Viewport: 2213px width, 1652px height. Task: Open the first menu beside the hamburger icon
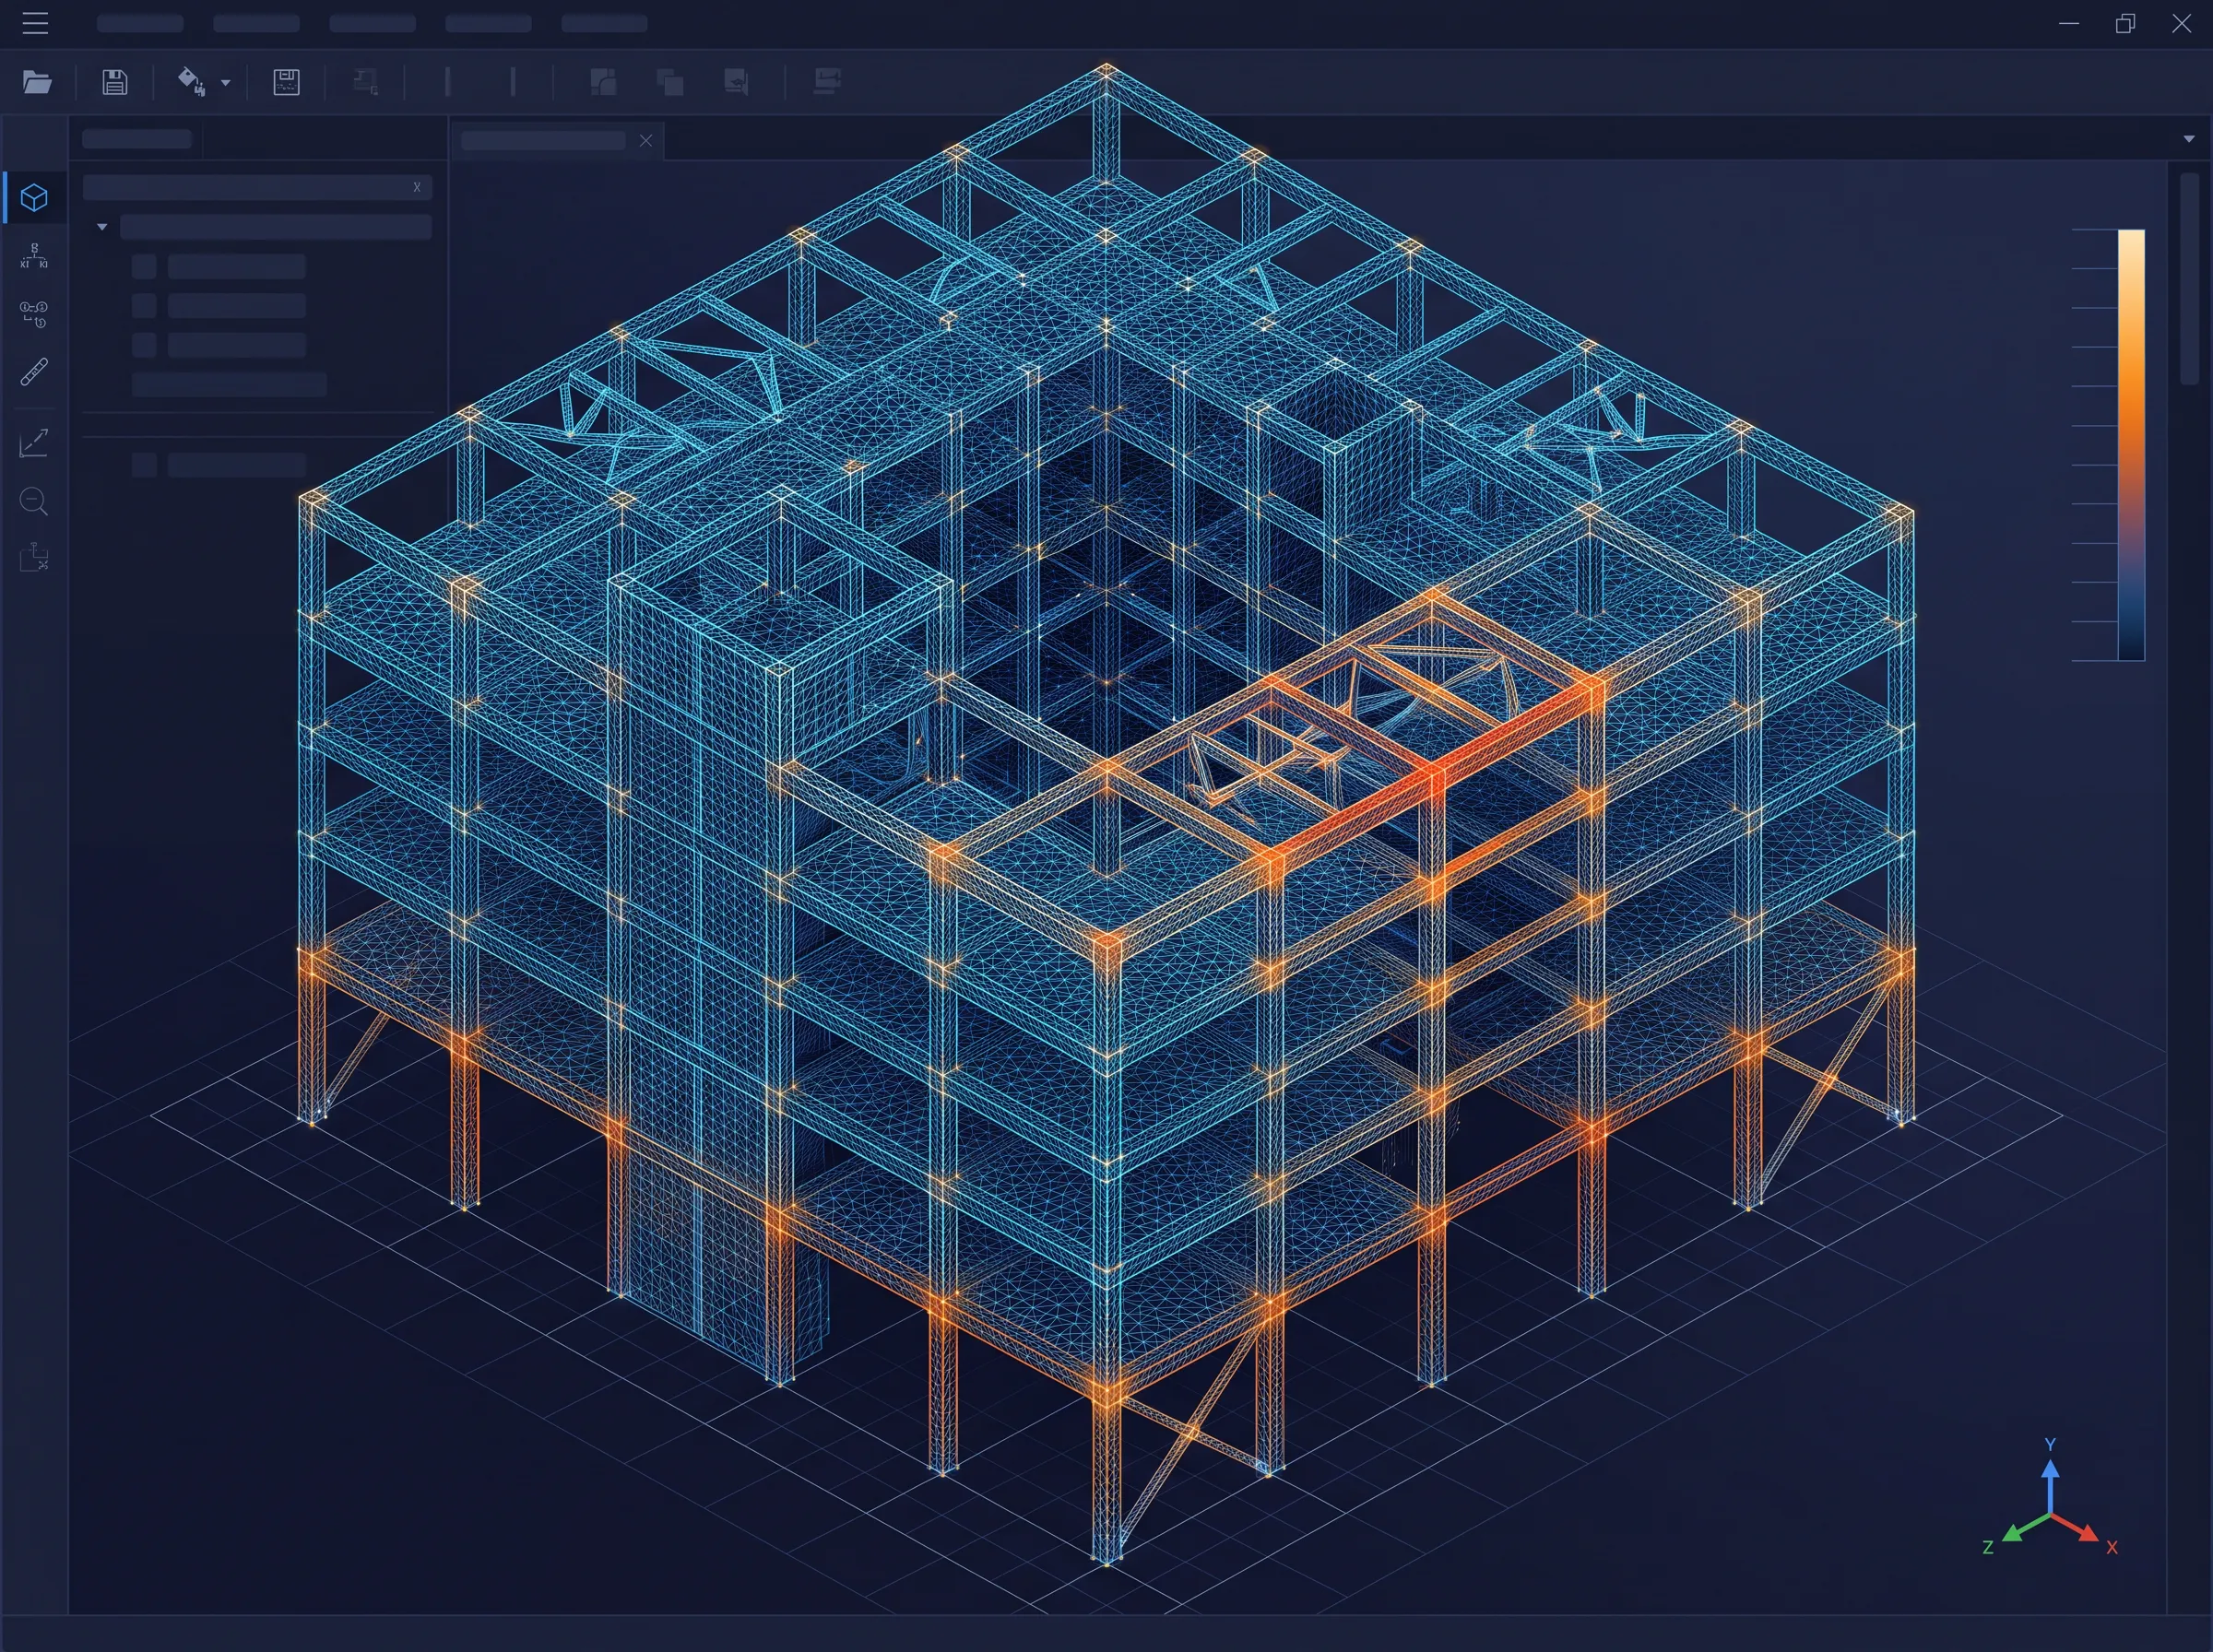tap(140, 23)
